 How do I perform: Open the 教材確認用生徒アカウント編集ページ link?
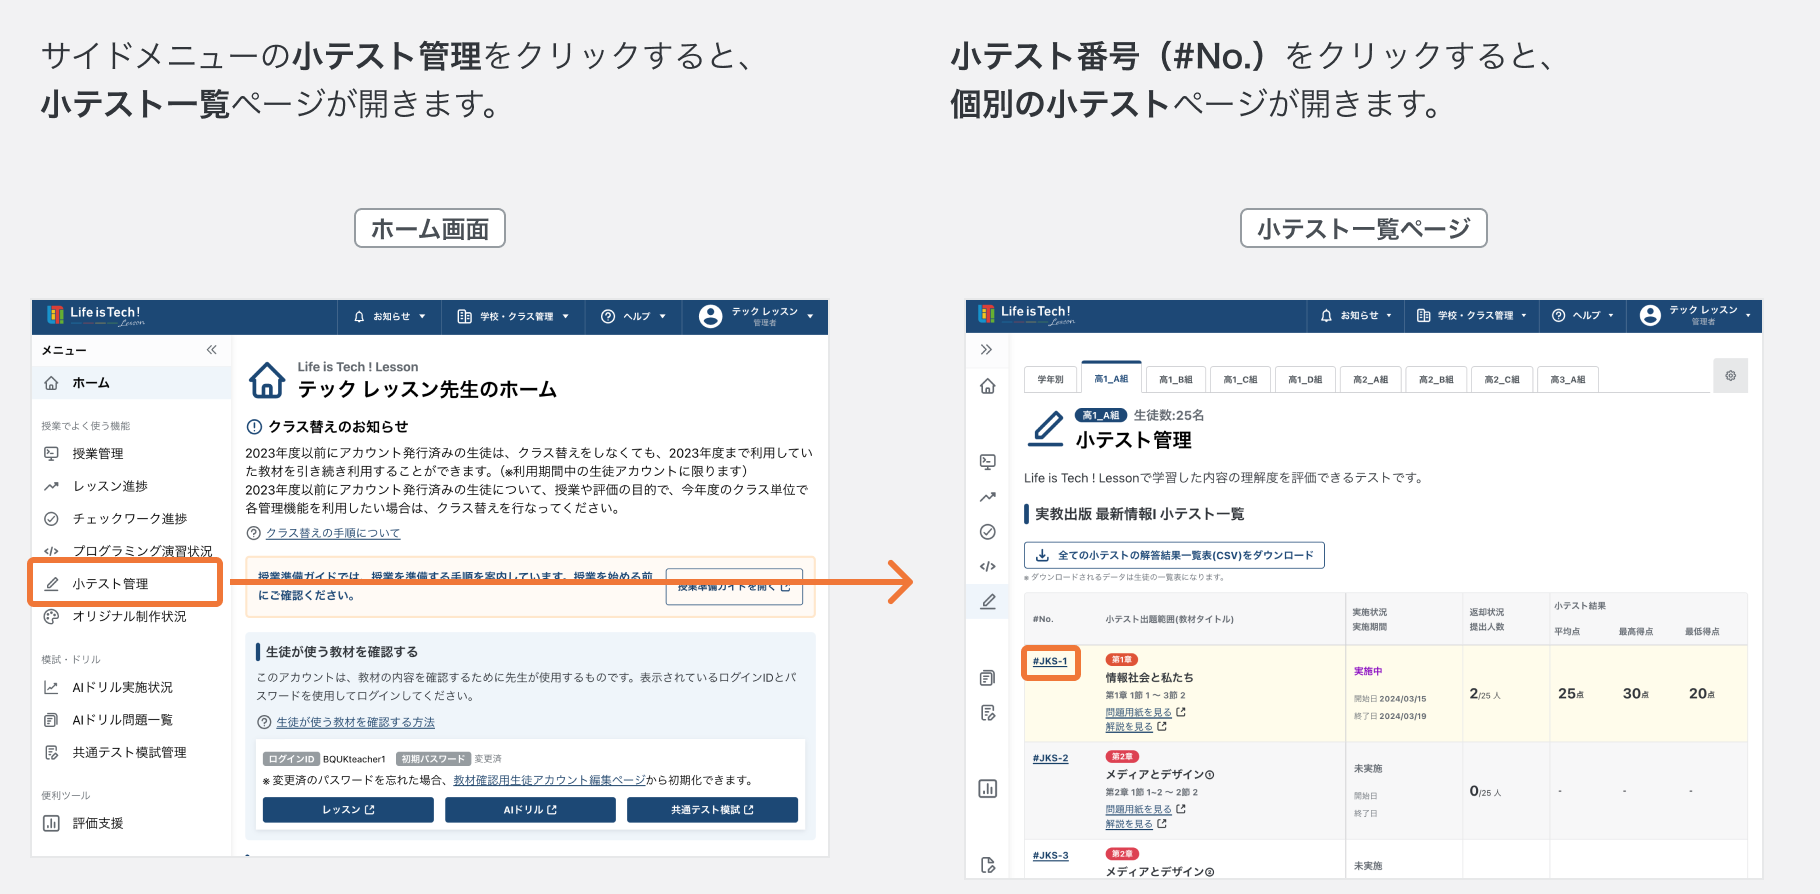click(x=549, y=780)
